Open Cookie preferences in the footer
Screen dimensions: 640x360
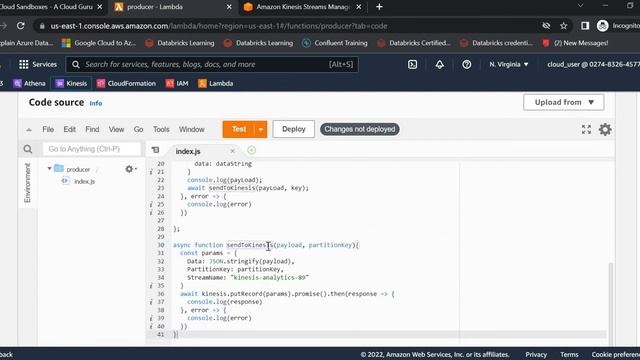click(616, 354)
